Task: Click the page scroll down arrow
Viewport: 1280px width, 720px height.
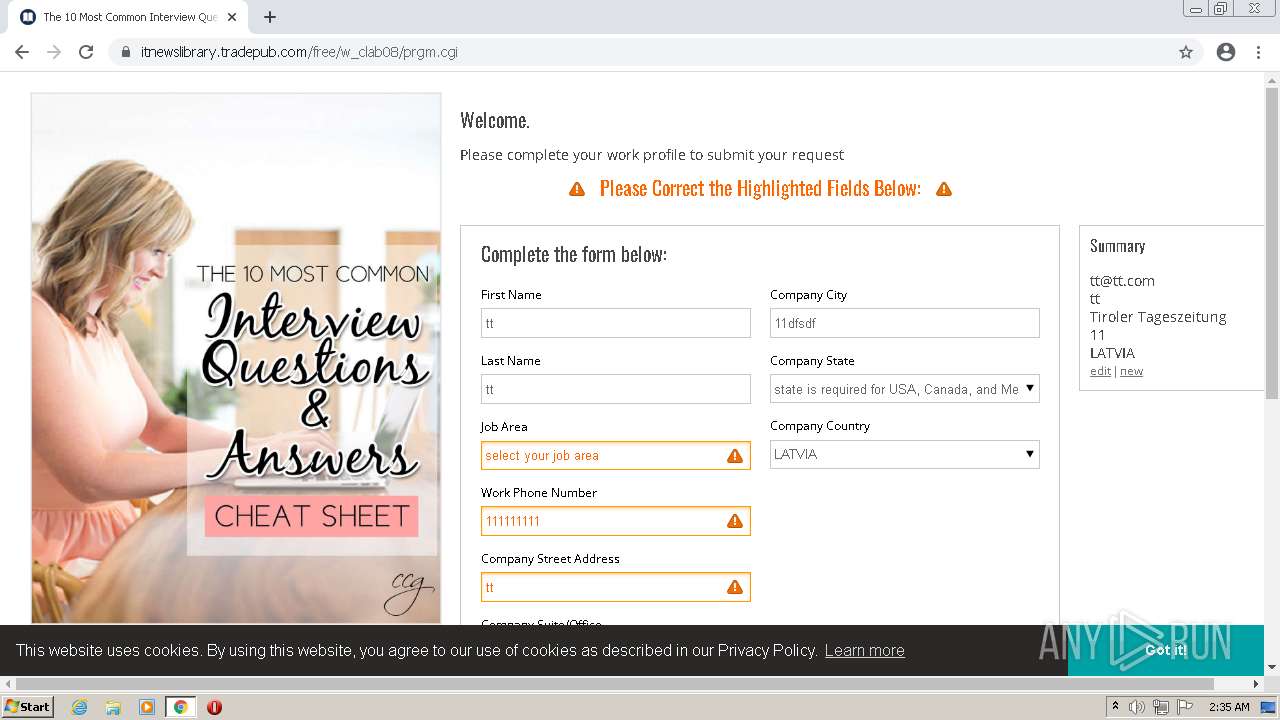Action: click(1271, 668)
